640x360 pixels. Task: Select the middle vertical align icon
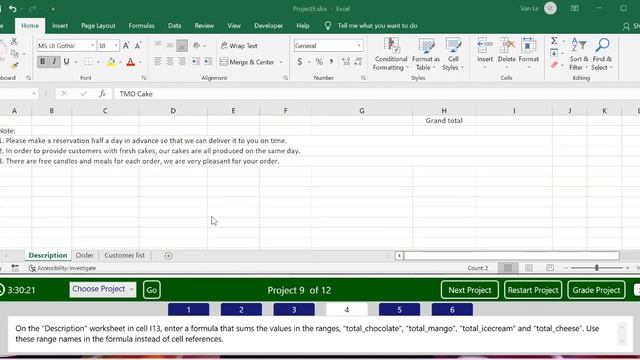coord(170,45)
